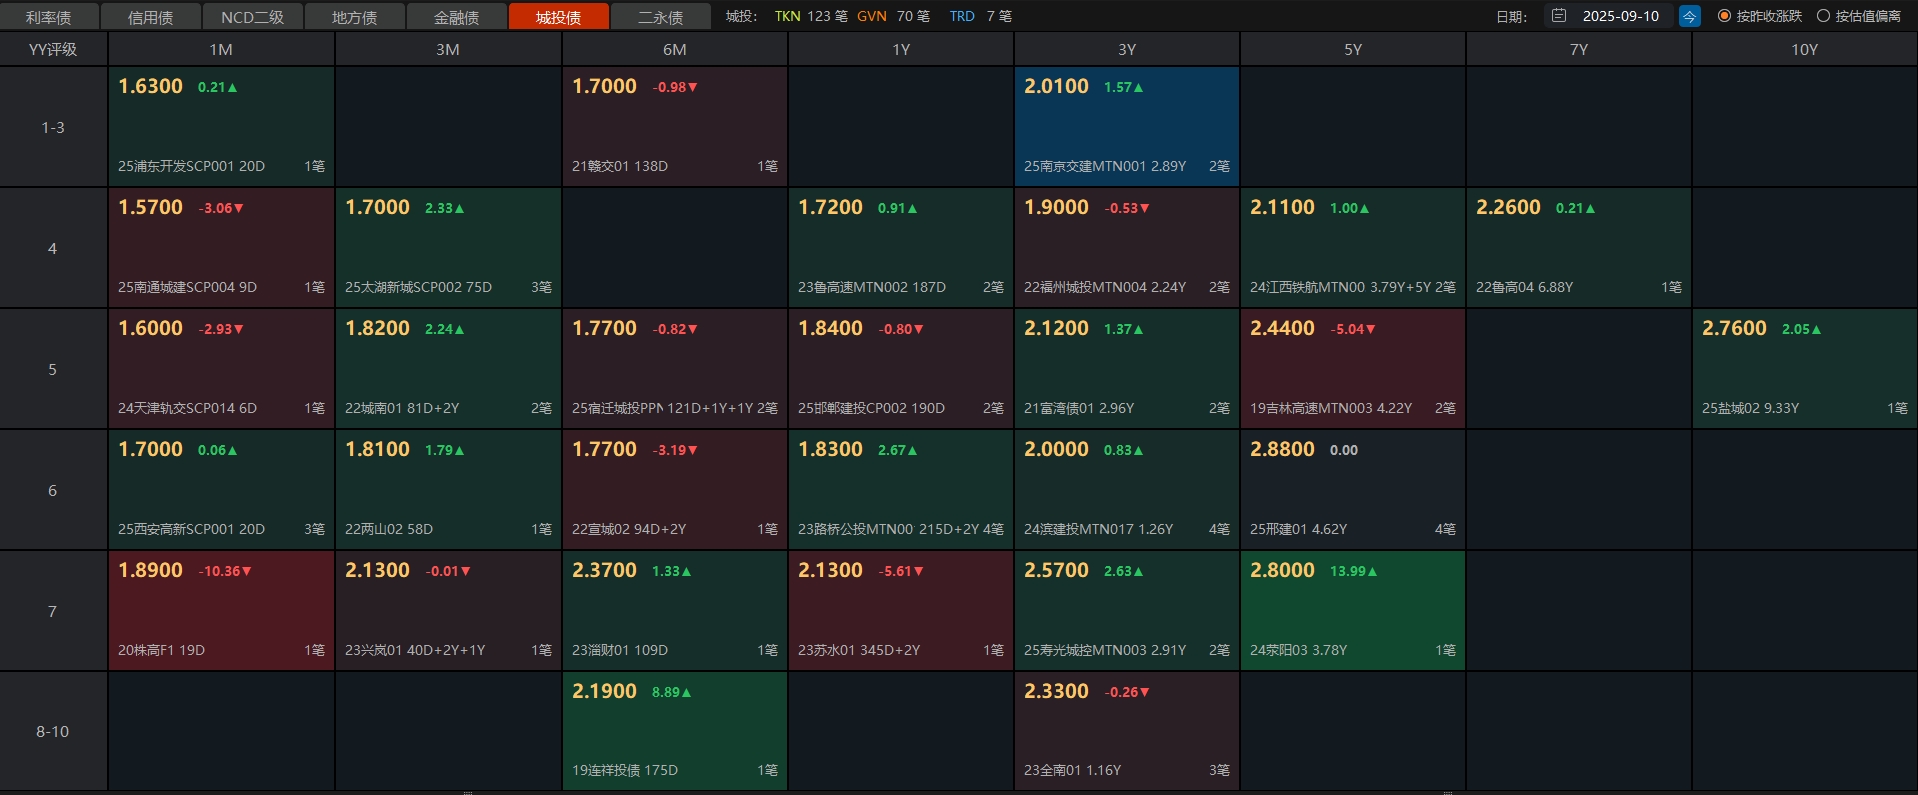The image size is (1918, 795).
Task: Select the 按昨收涨跌 radio option
Action: point(1724,16)
